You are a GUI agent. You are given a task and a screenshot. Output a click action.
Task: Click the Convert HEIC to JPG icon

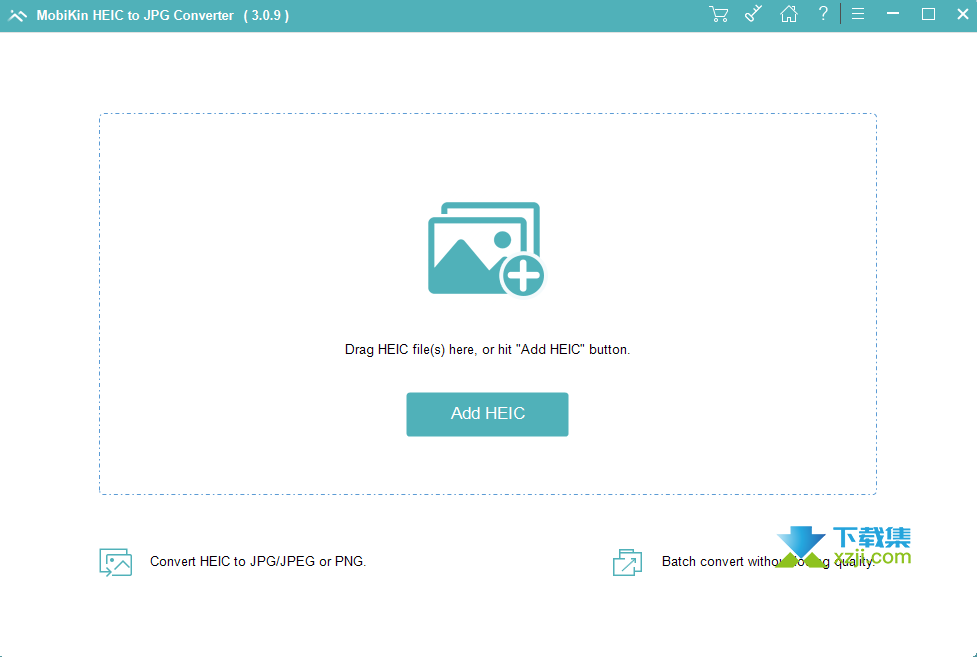click(x=115, y=562)
